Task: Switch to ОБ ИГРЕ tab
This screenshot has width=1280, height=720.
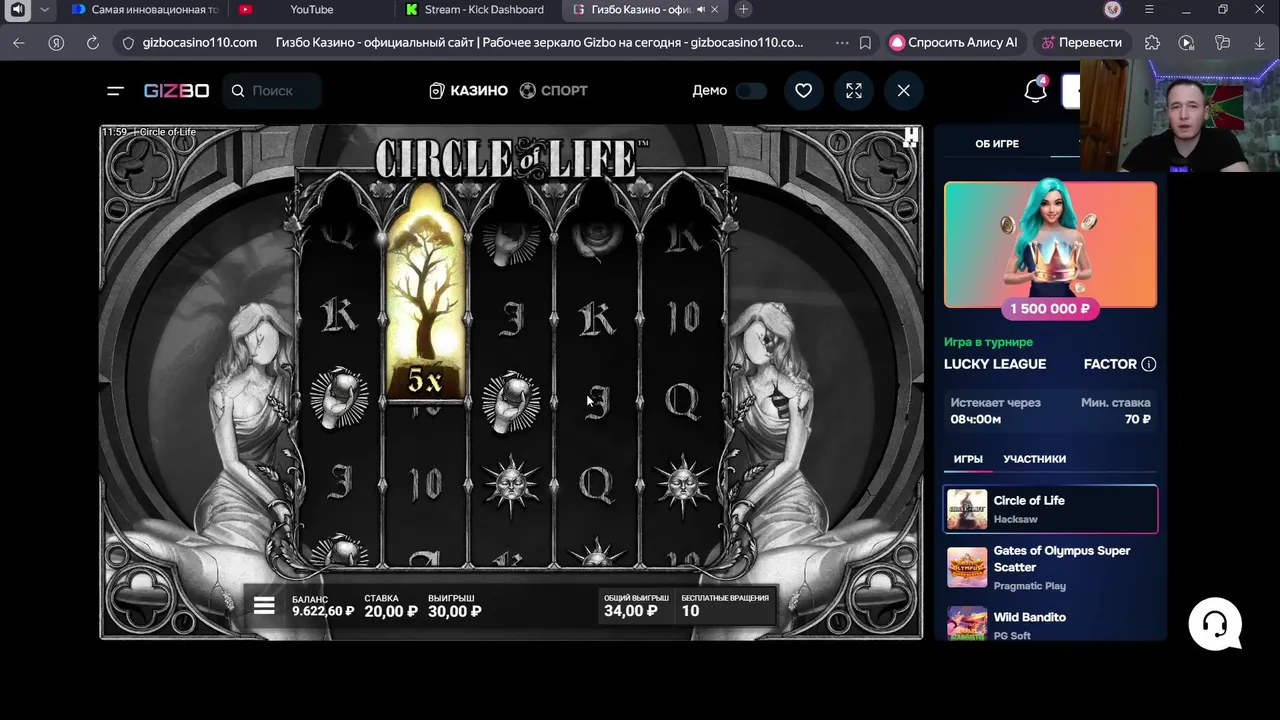Action: tap(997, 143)
